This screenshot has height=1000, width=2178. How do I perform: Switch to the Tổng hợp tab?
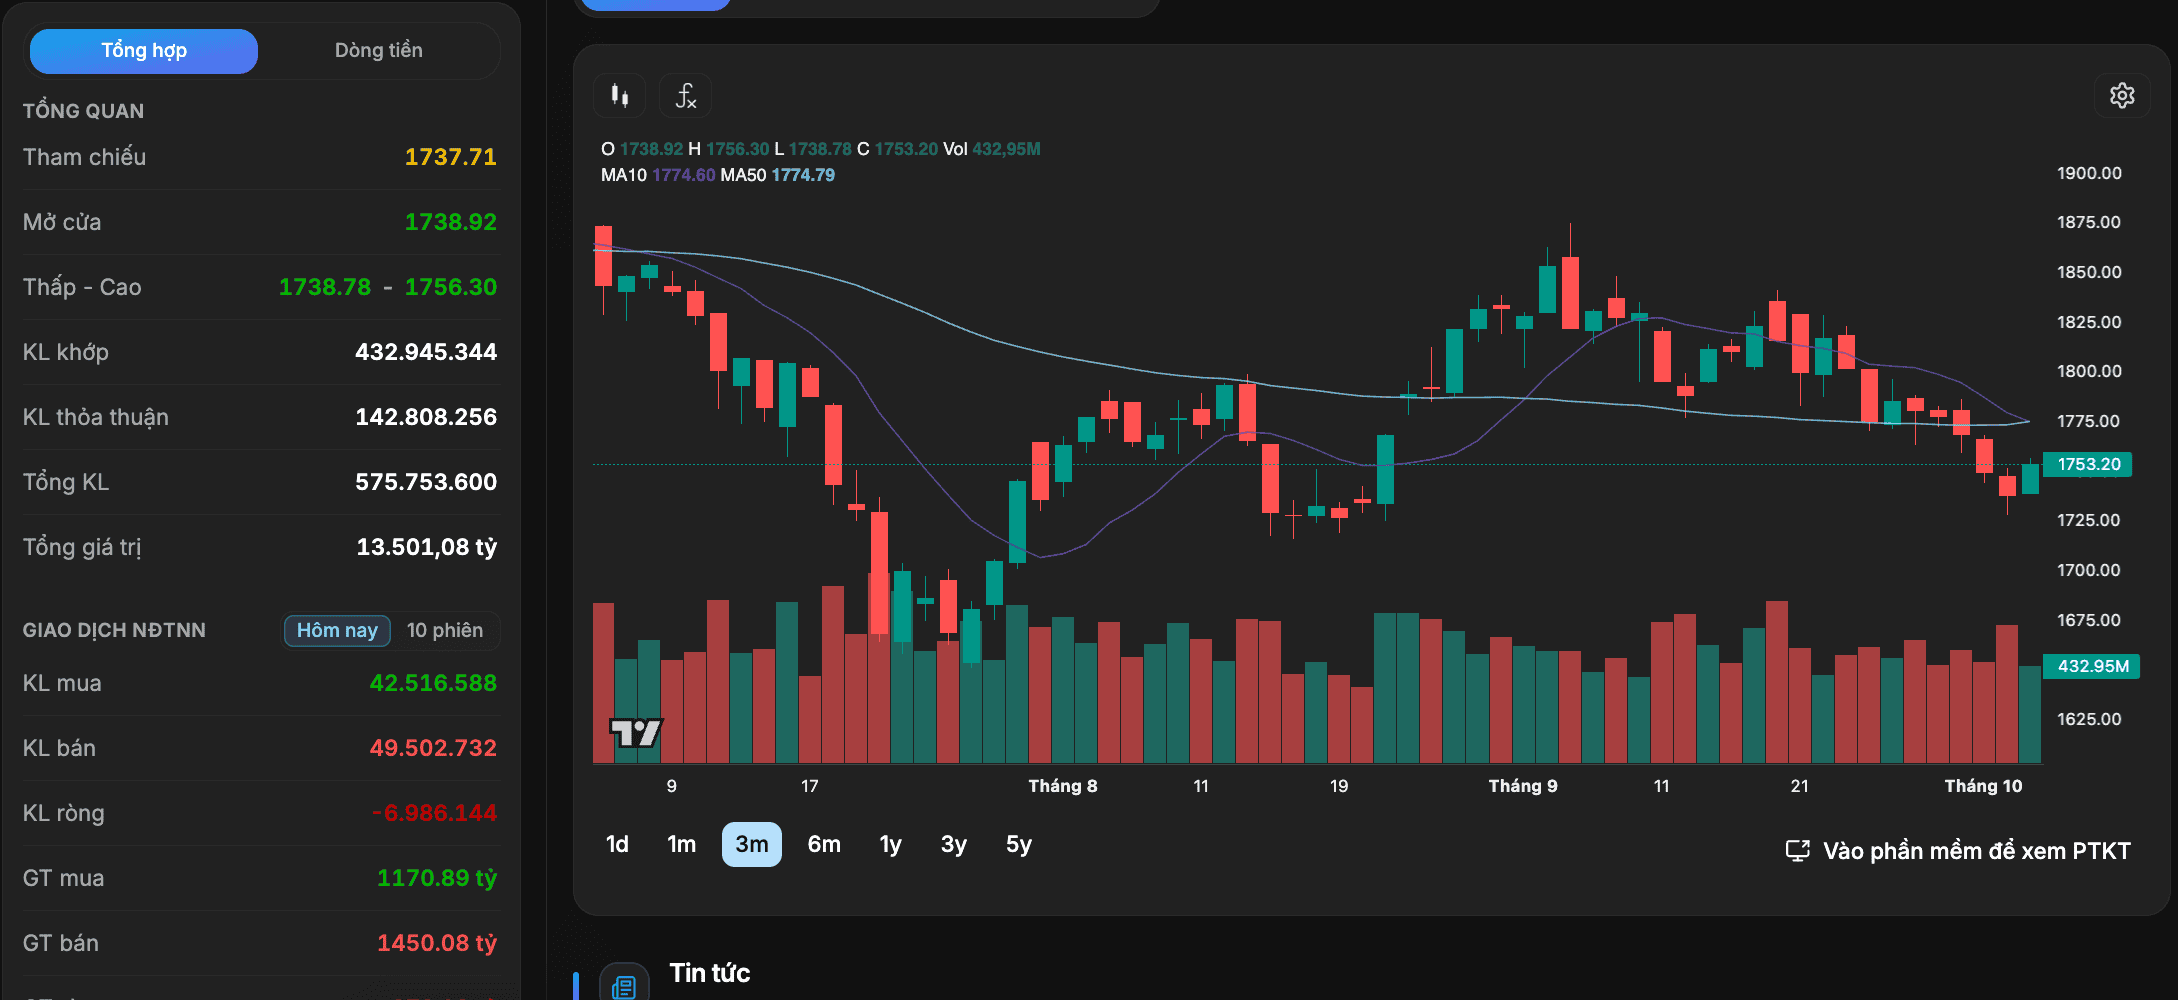click(x=144, y=51)
